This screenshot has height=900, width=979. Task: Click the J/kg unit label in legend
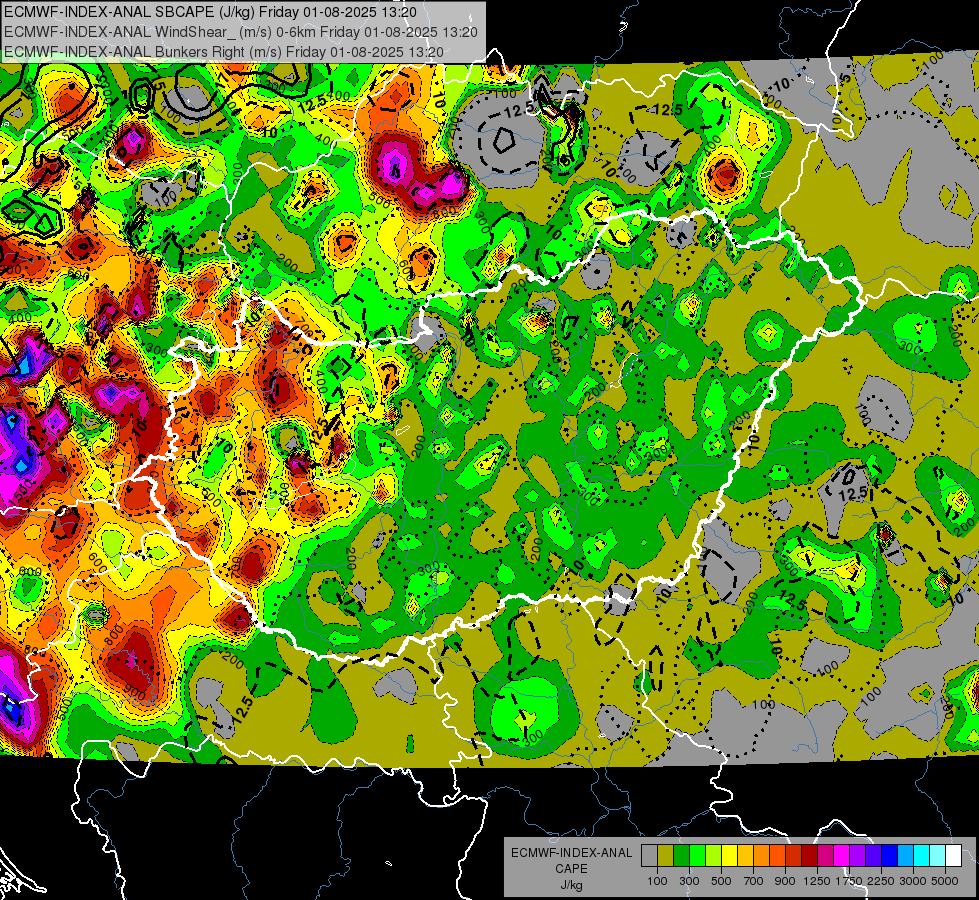pos(571,885)
